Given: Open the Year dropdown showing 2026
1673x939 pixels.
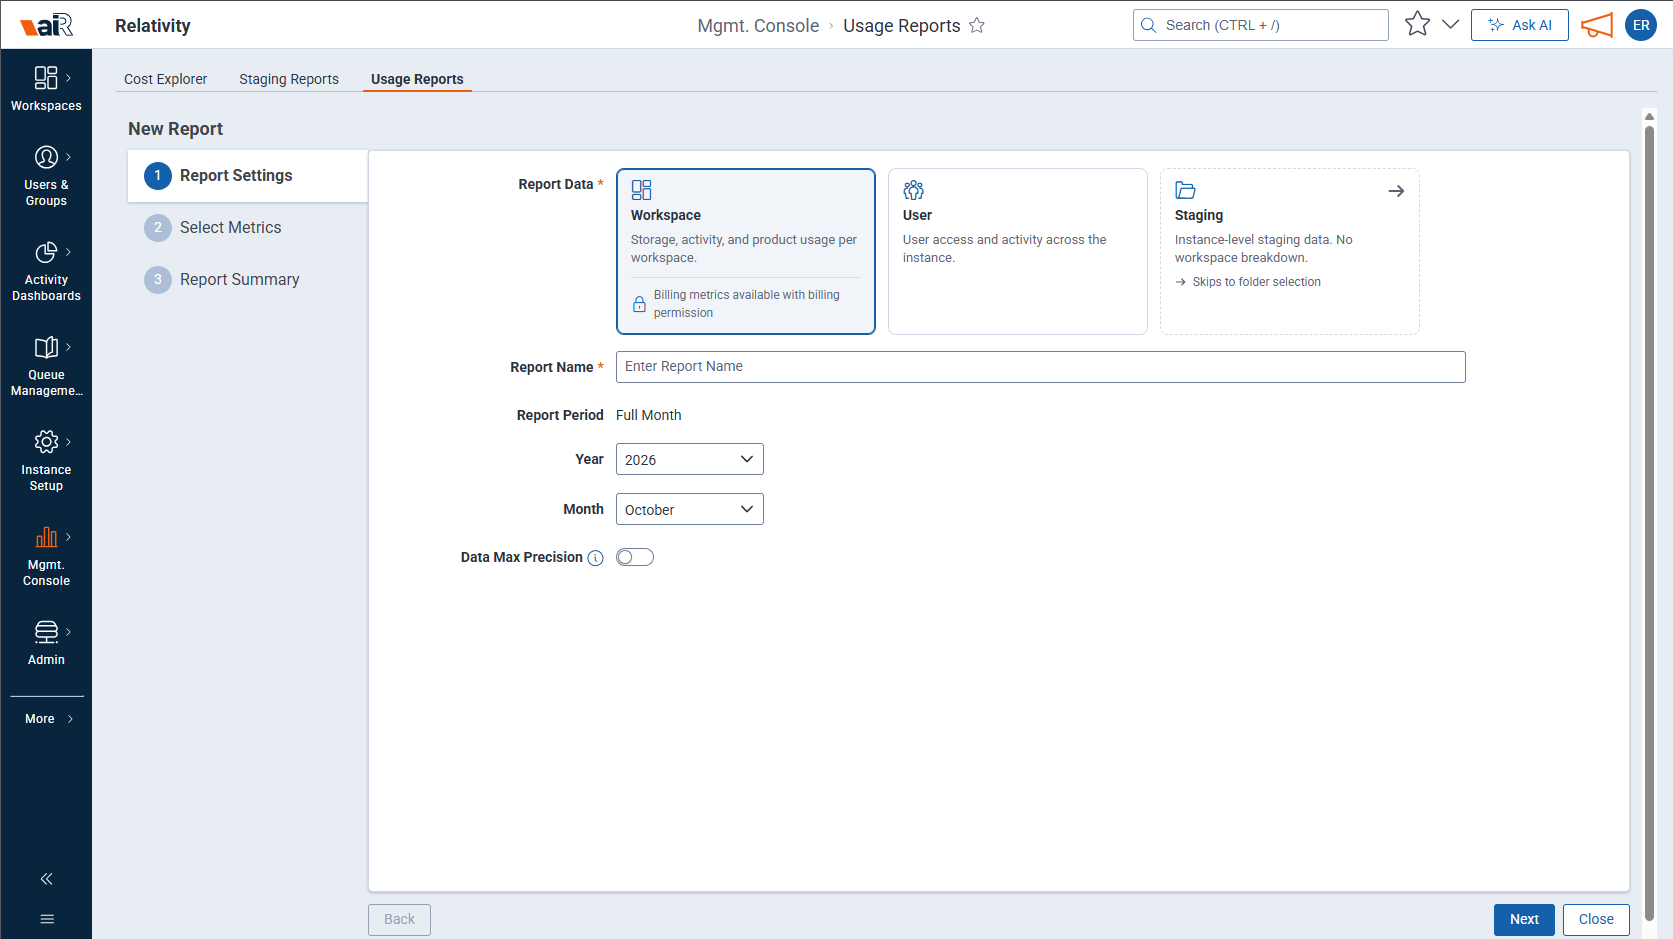Looking at the screenshot, I should (x=690, y=459).
